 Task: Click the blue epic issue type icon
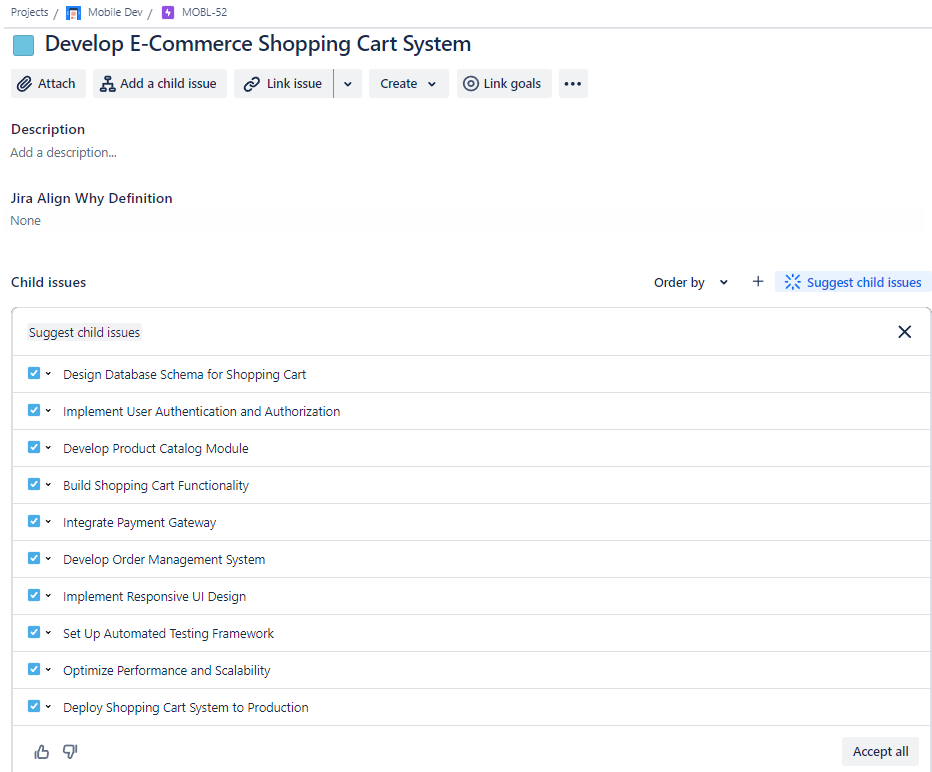click(x=23, y=45)
